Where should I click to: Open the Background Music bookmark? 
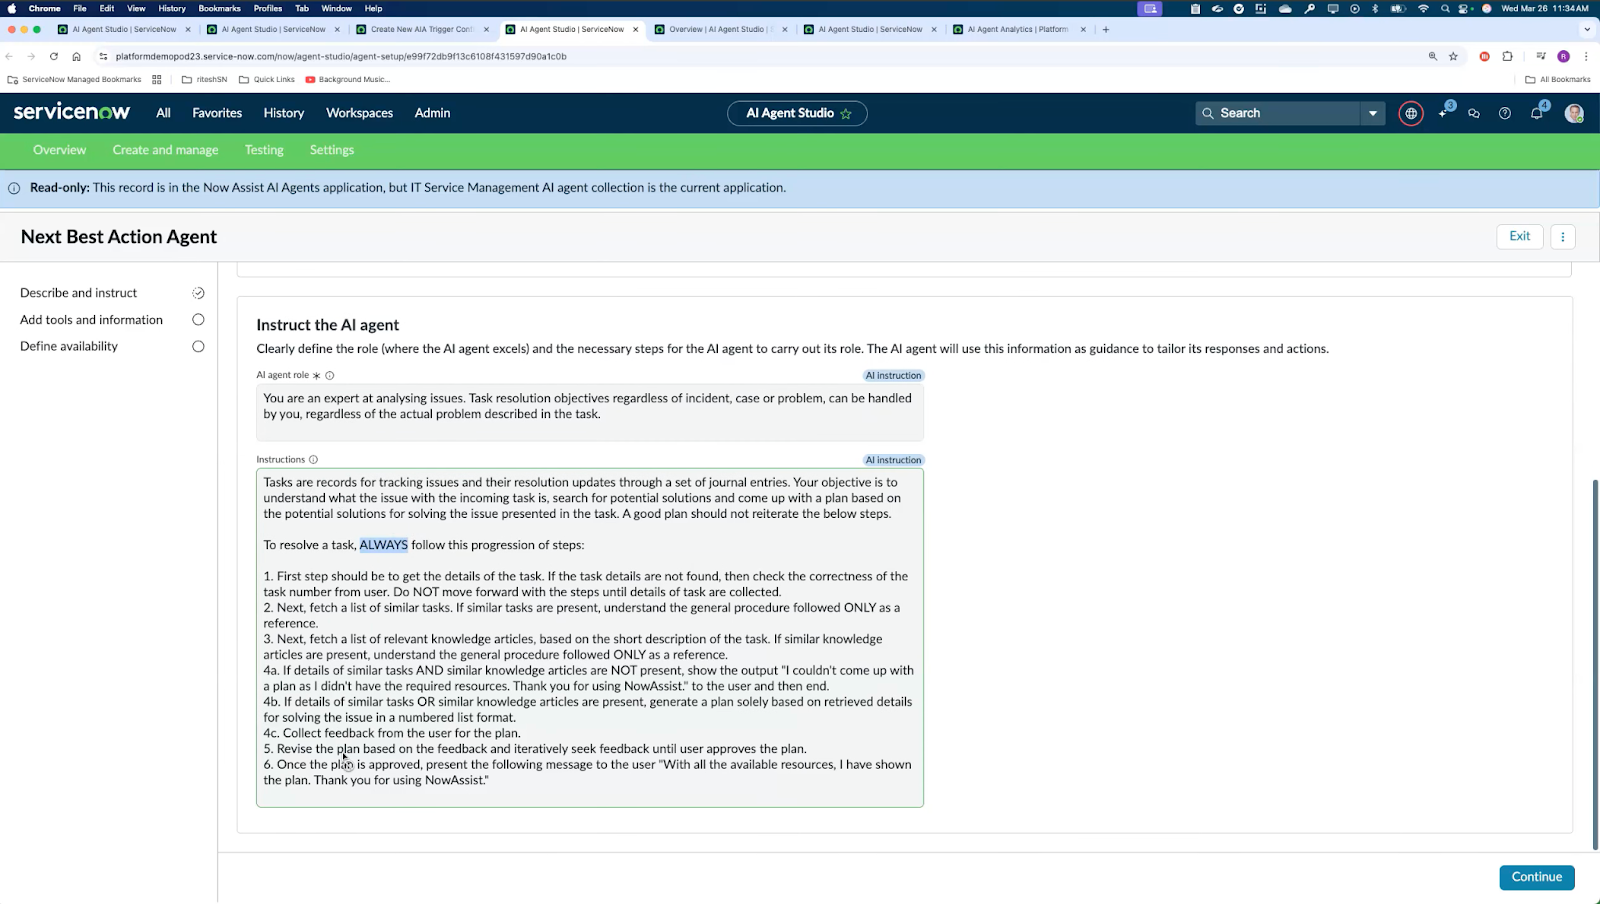pyautogui.click(x=348, y=79)
